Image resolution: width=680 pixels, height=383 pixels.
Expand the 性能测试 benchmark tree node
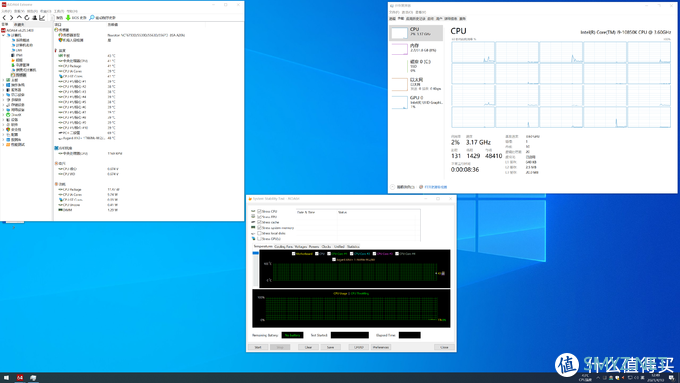pyautogui.click(x=3, y=144)
